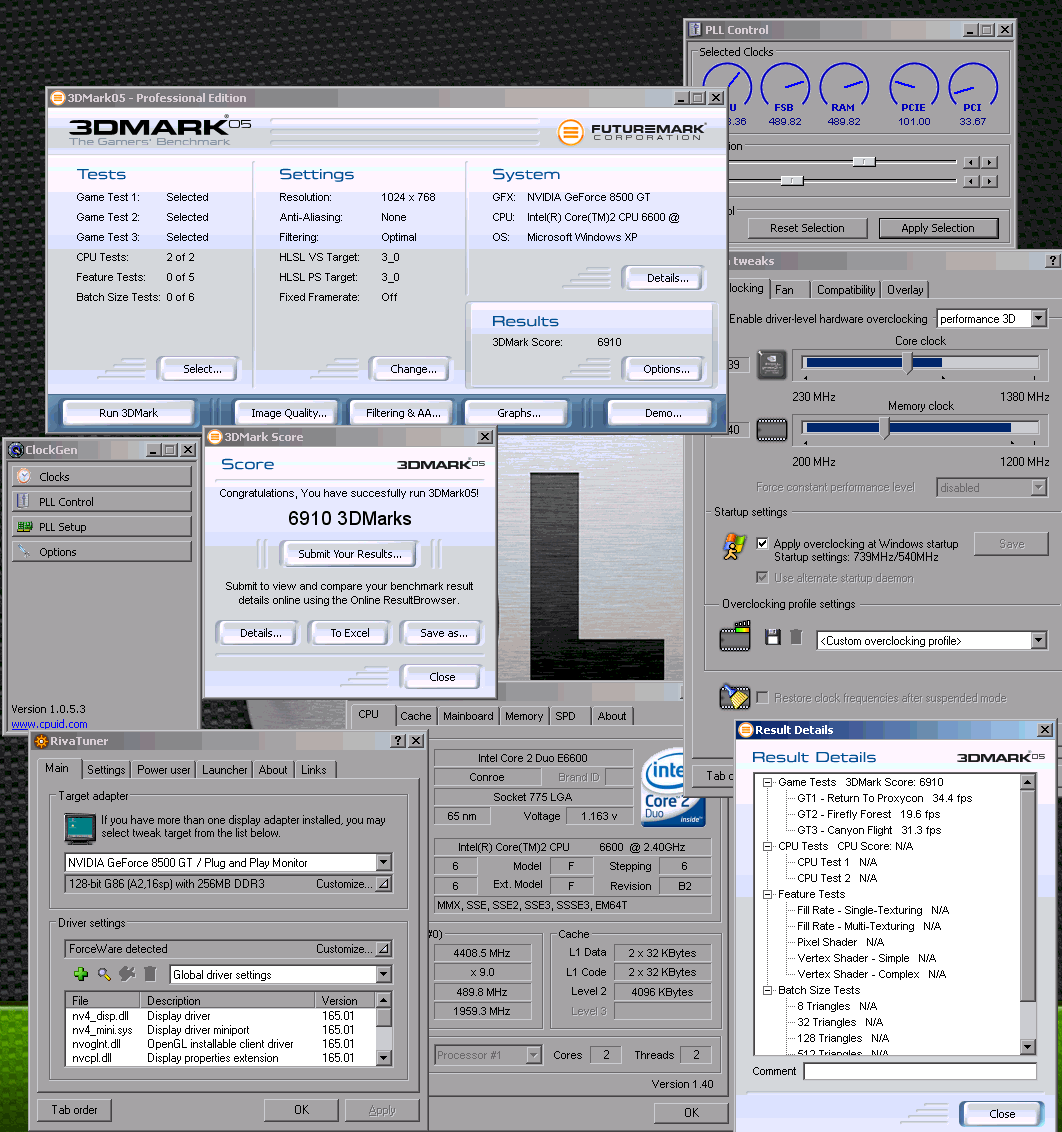1062x1132 pixels.
Task: Toggle Use alternate startup daemon checkbox
Action: click(x=762, y=577)
